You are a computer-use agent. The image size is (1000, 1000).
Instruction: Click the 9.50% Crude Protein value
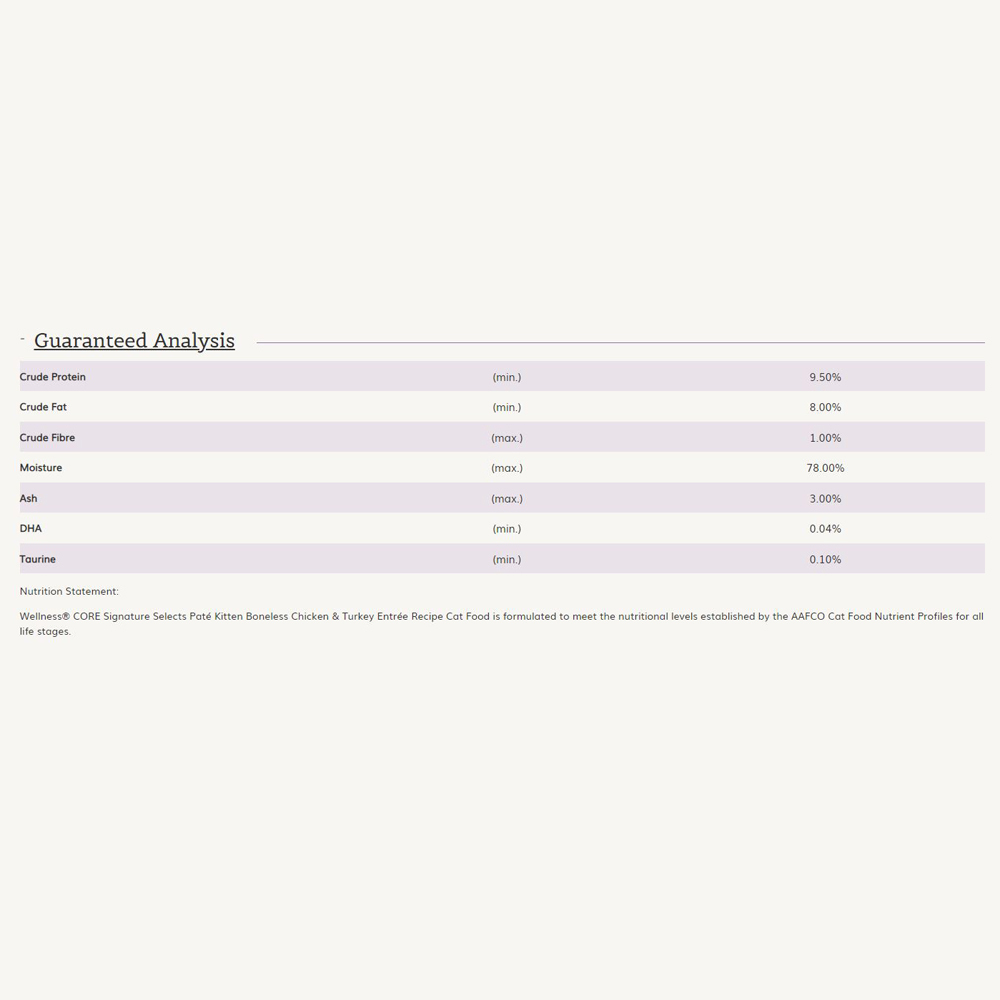825,377
